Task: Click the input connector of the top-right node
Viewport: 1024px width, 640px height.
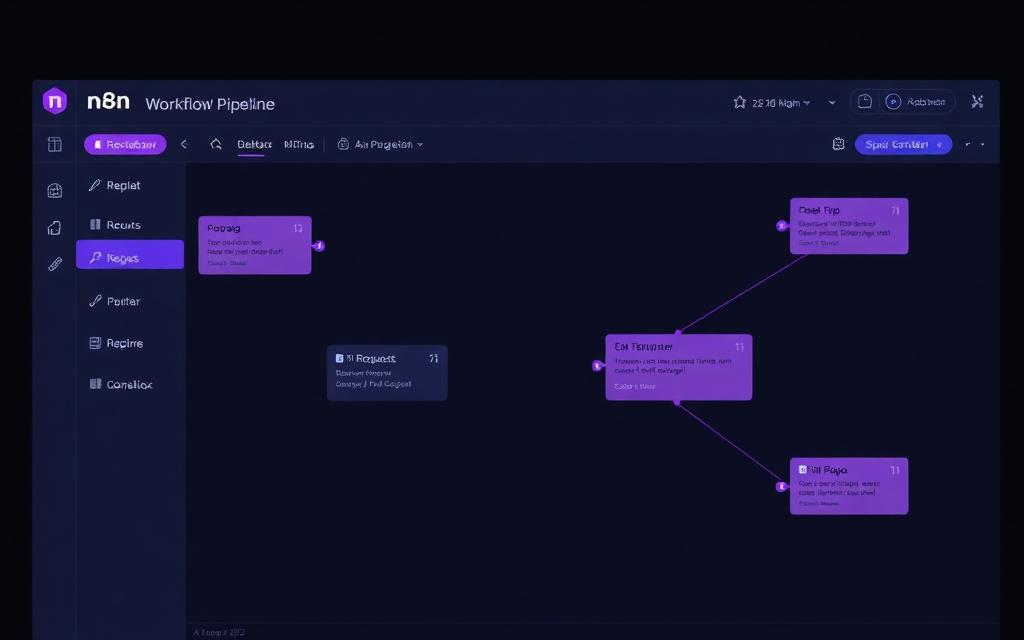Action: [782, 226]
